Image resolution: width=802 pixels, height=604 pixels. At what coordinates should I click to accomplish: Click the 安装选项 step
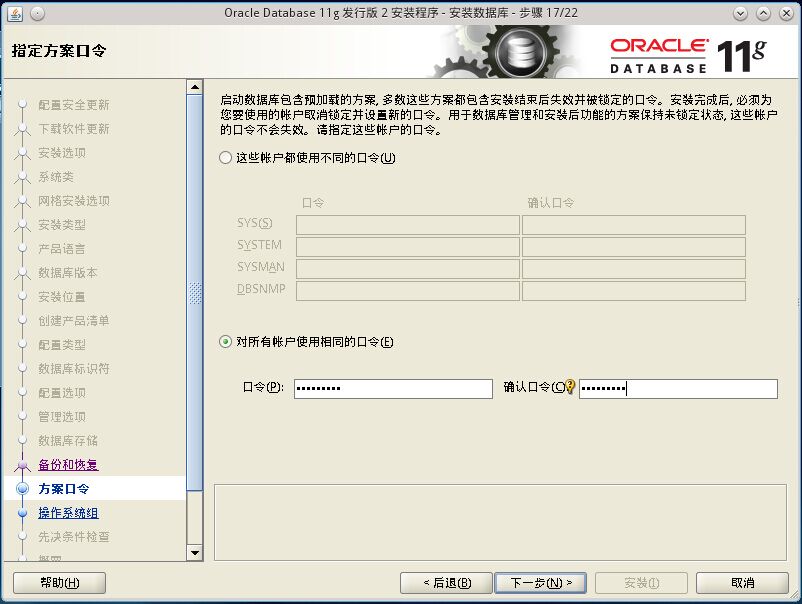(62, 153)
